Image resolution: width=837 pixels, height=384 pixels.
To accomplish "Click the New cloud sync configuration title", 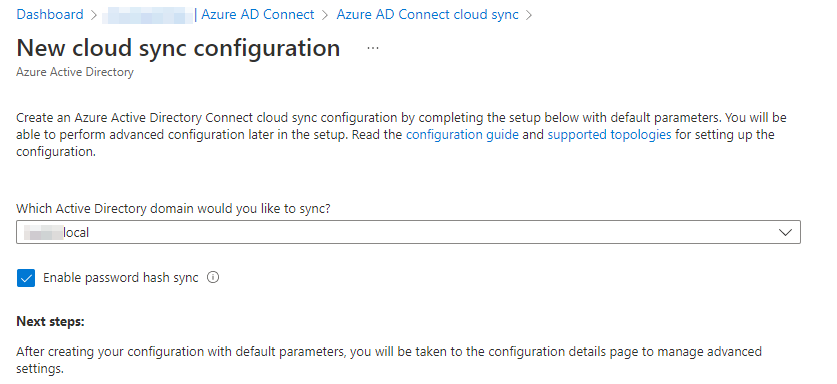I will 178,48.
